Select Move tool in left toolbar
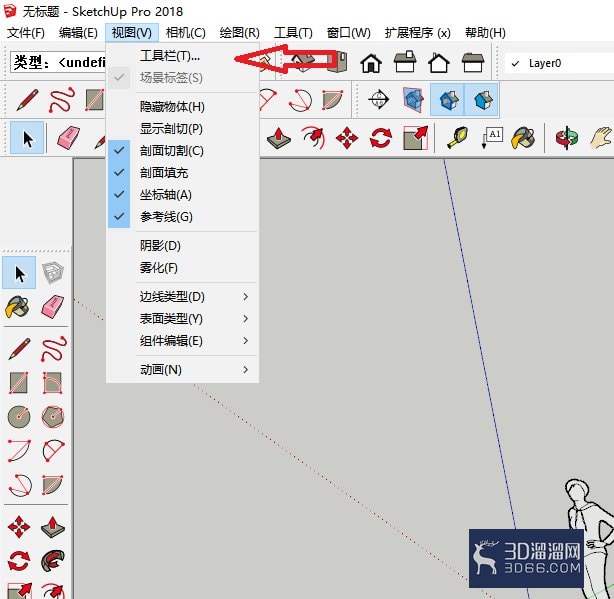 tap(19, 527)
